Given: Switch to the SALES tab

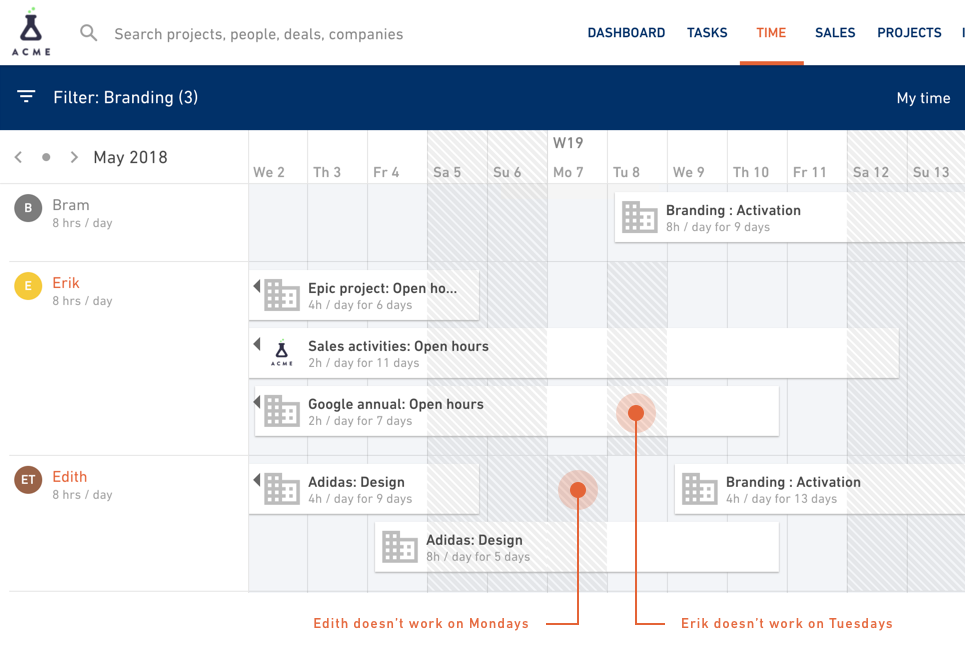Looking at the screenshot, I should pos(835,33).
